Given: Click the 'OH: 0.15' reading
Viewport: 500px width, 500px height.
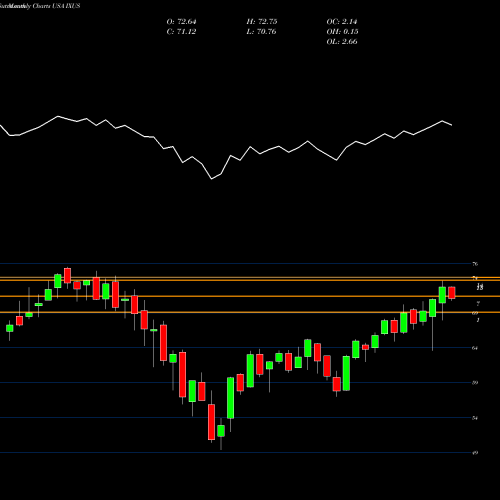Looking at the screenshot, I should (342, 32).
